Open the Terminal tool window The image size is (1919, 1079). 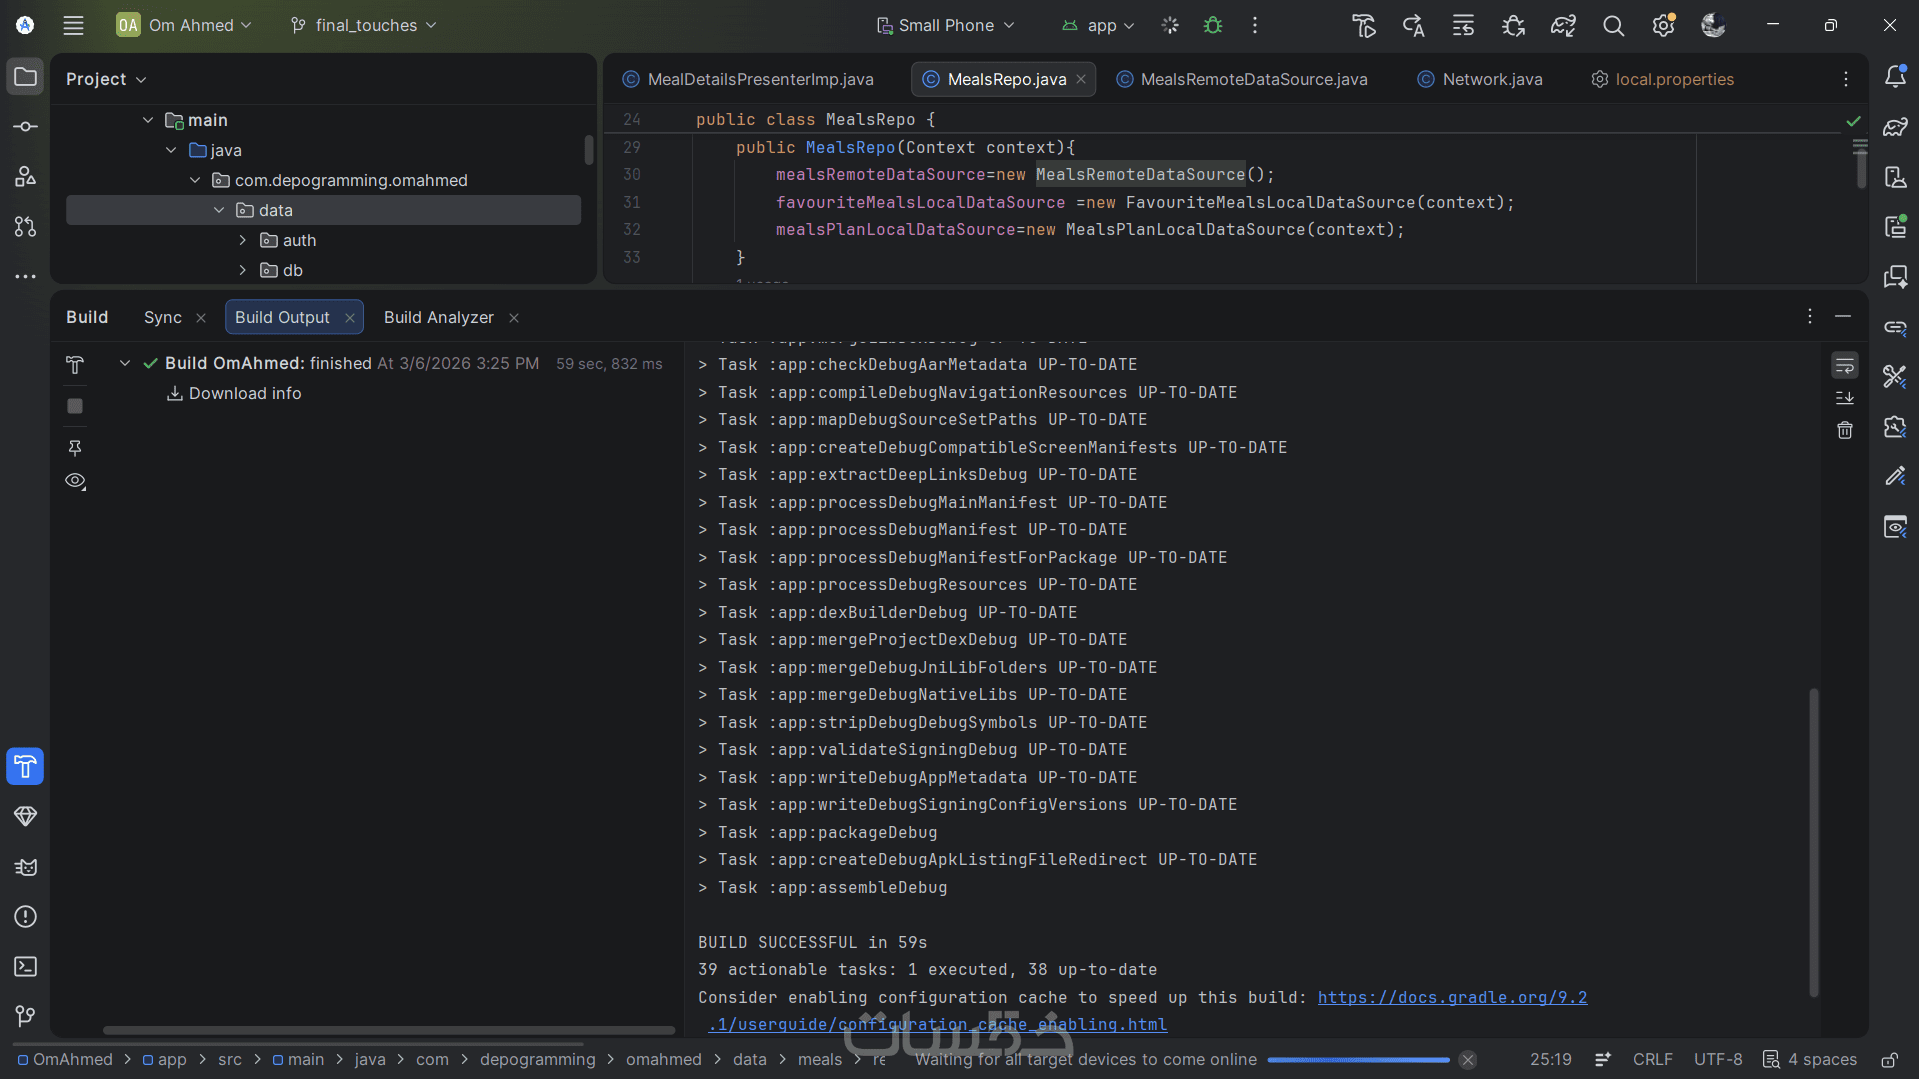[x=26, y=967]
